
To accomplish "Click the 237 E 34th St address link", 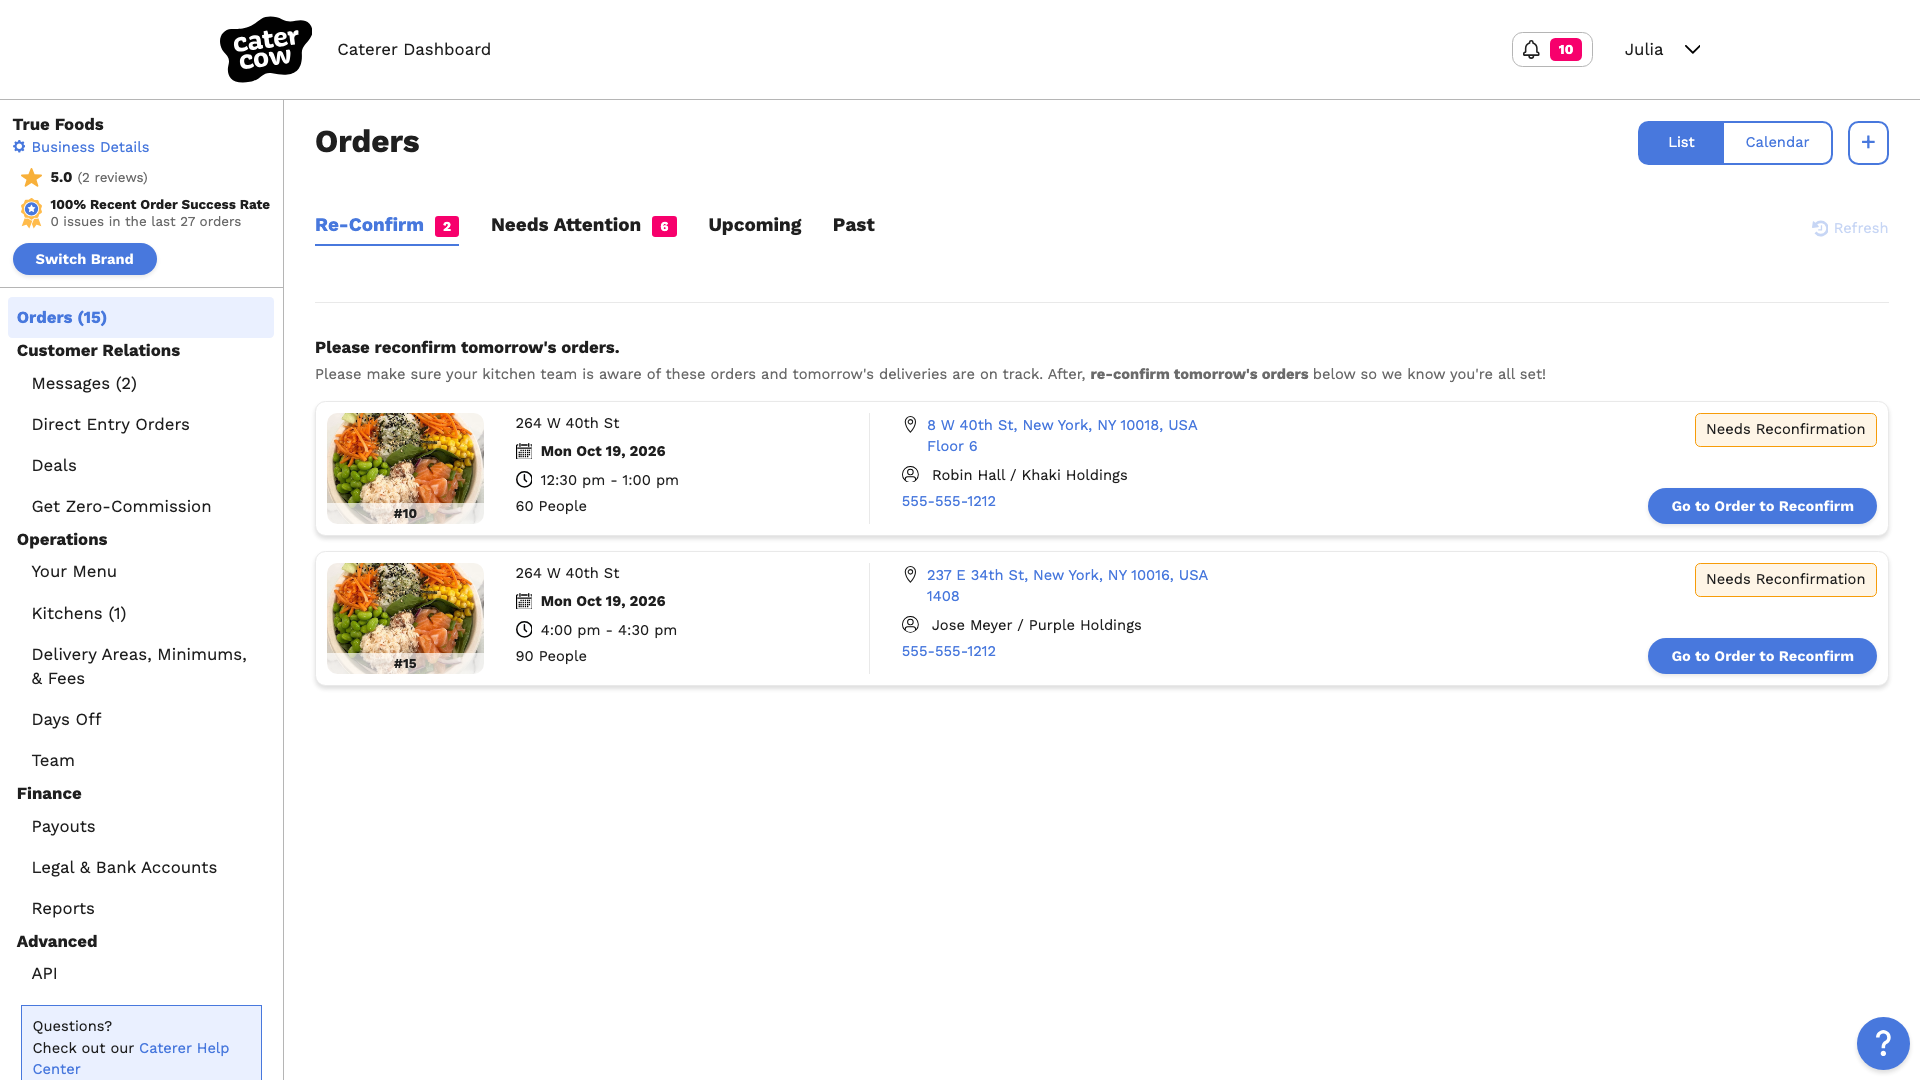I will pyautogui.click(x=1066, y=586).
